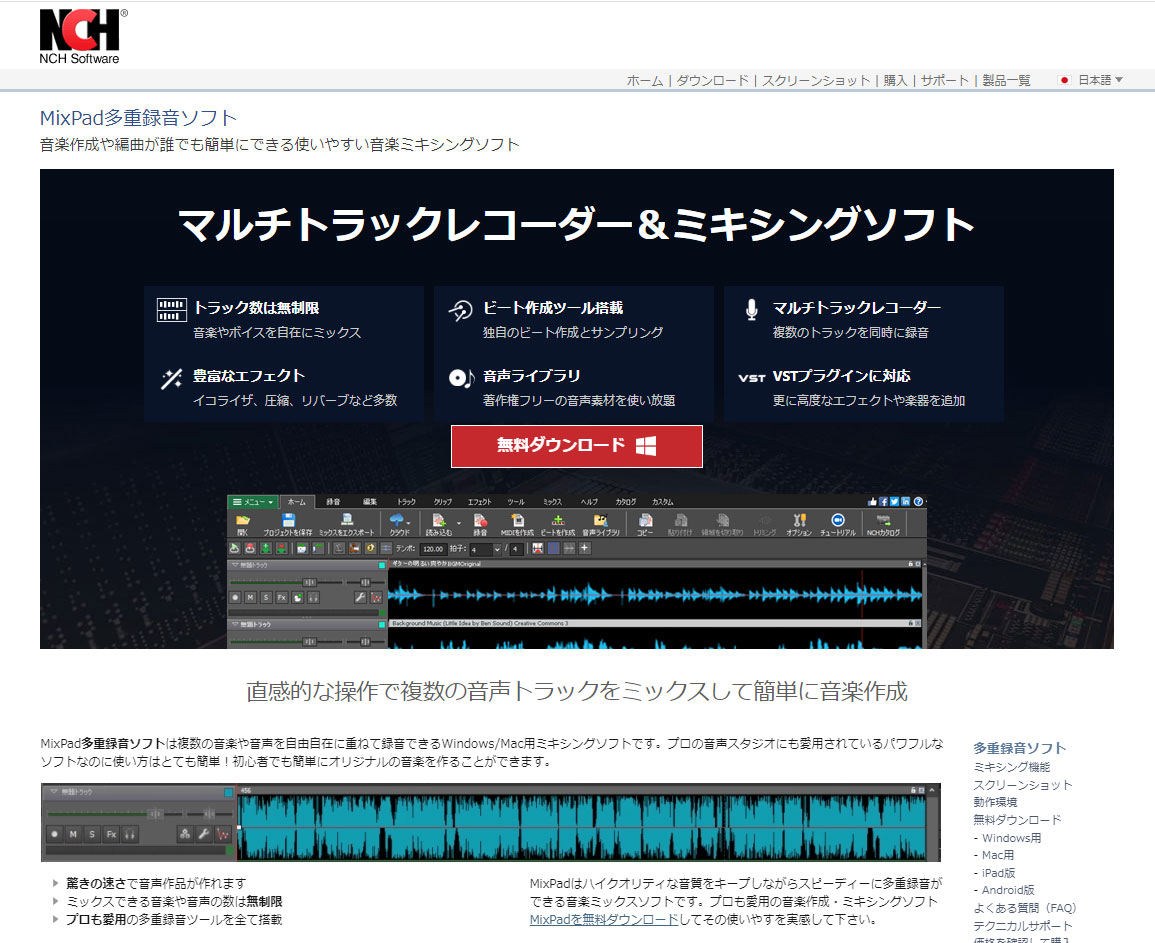
Task: Select the 録音 ribbon tab
Action: 333,502
